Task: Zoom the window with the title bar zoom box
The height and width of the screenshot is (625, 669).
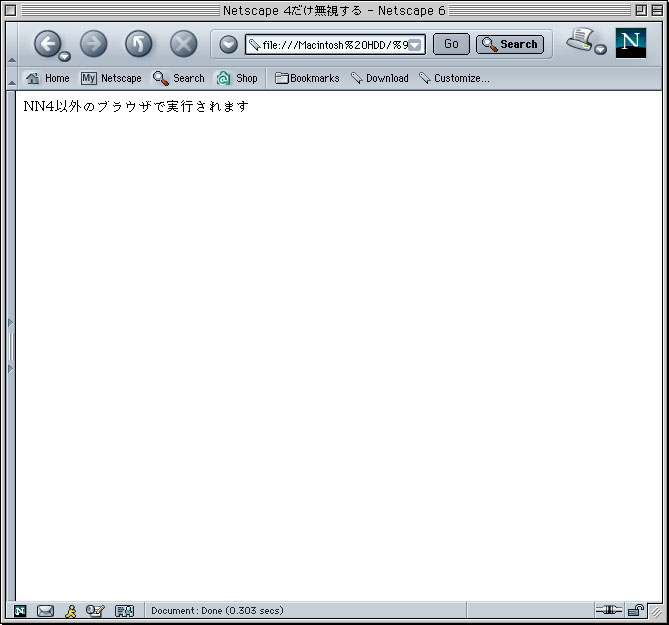Action: coord(641,10)
